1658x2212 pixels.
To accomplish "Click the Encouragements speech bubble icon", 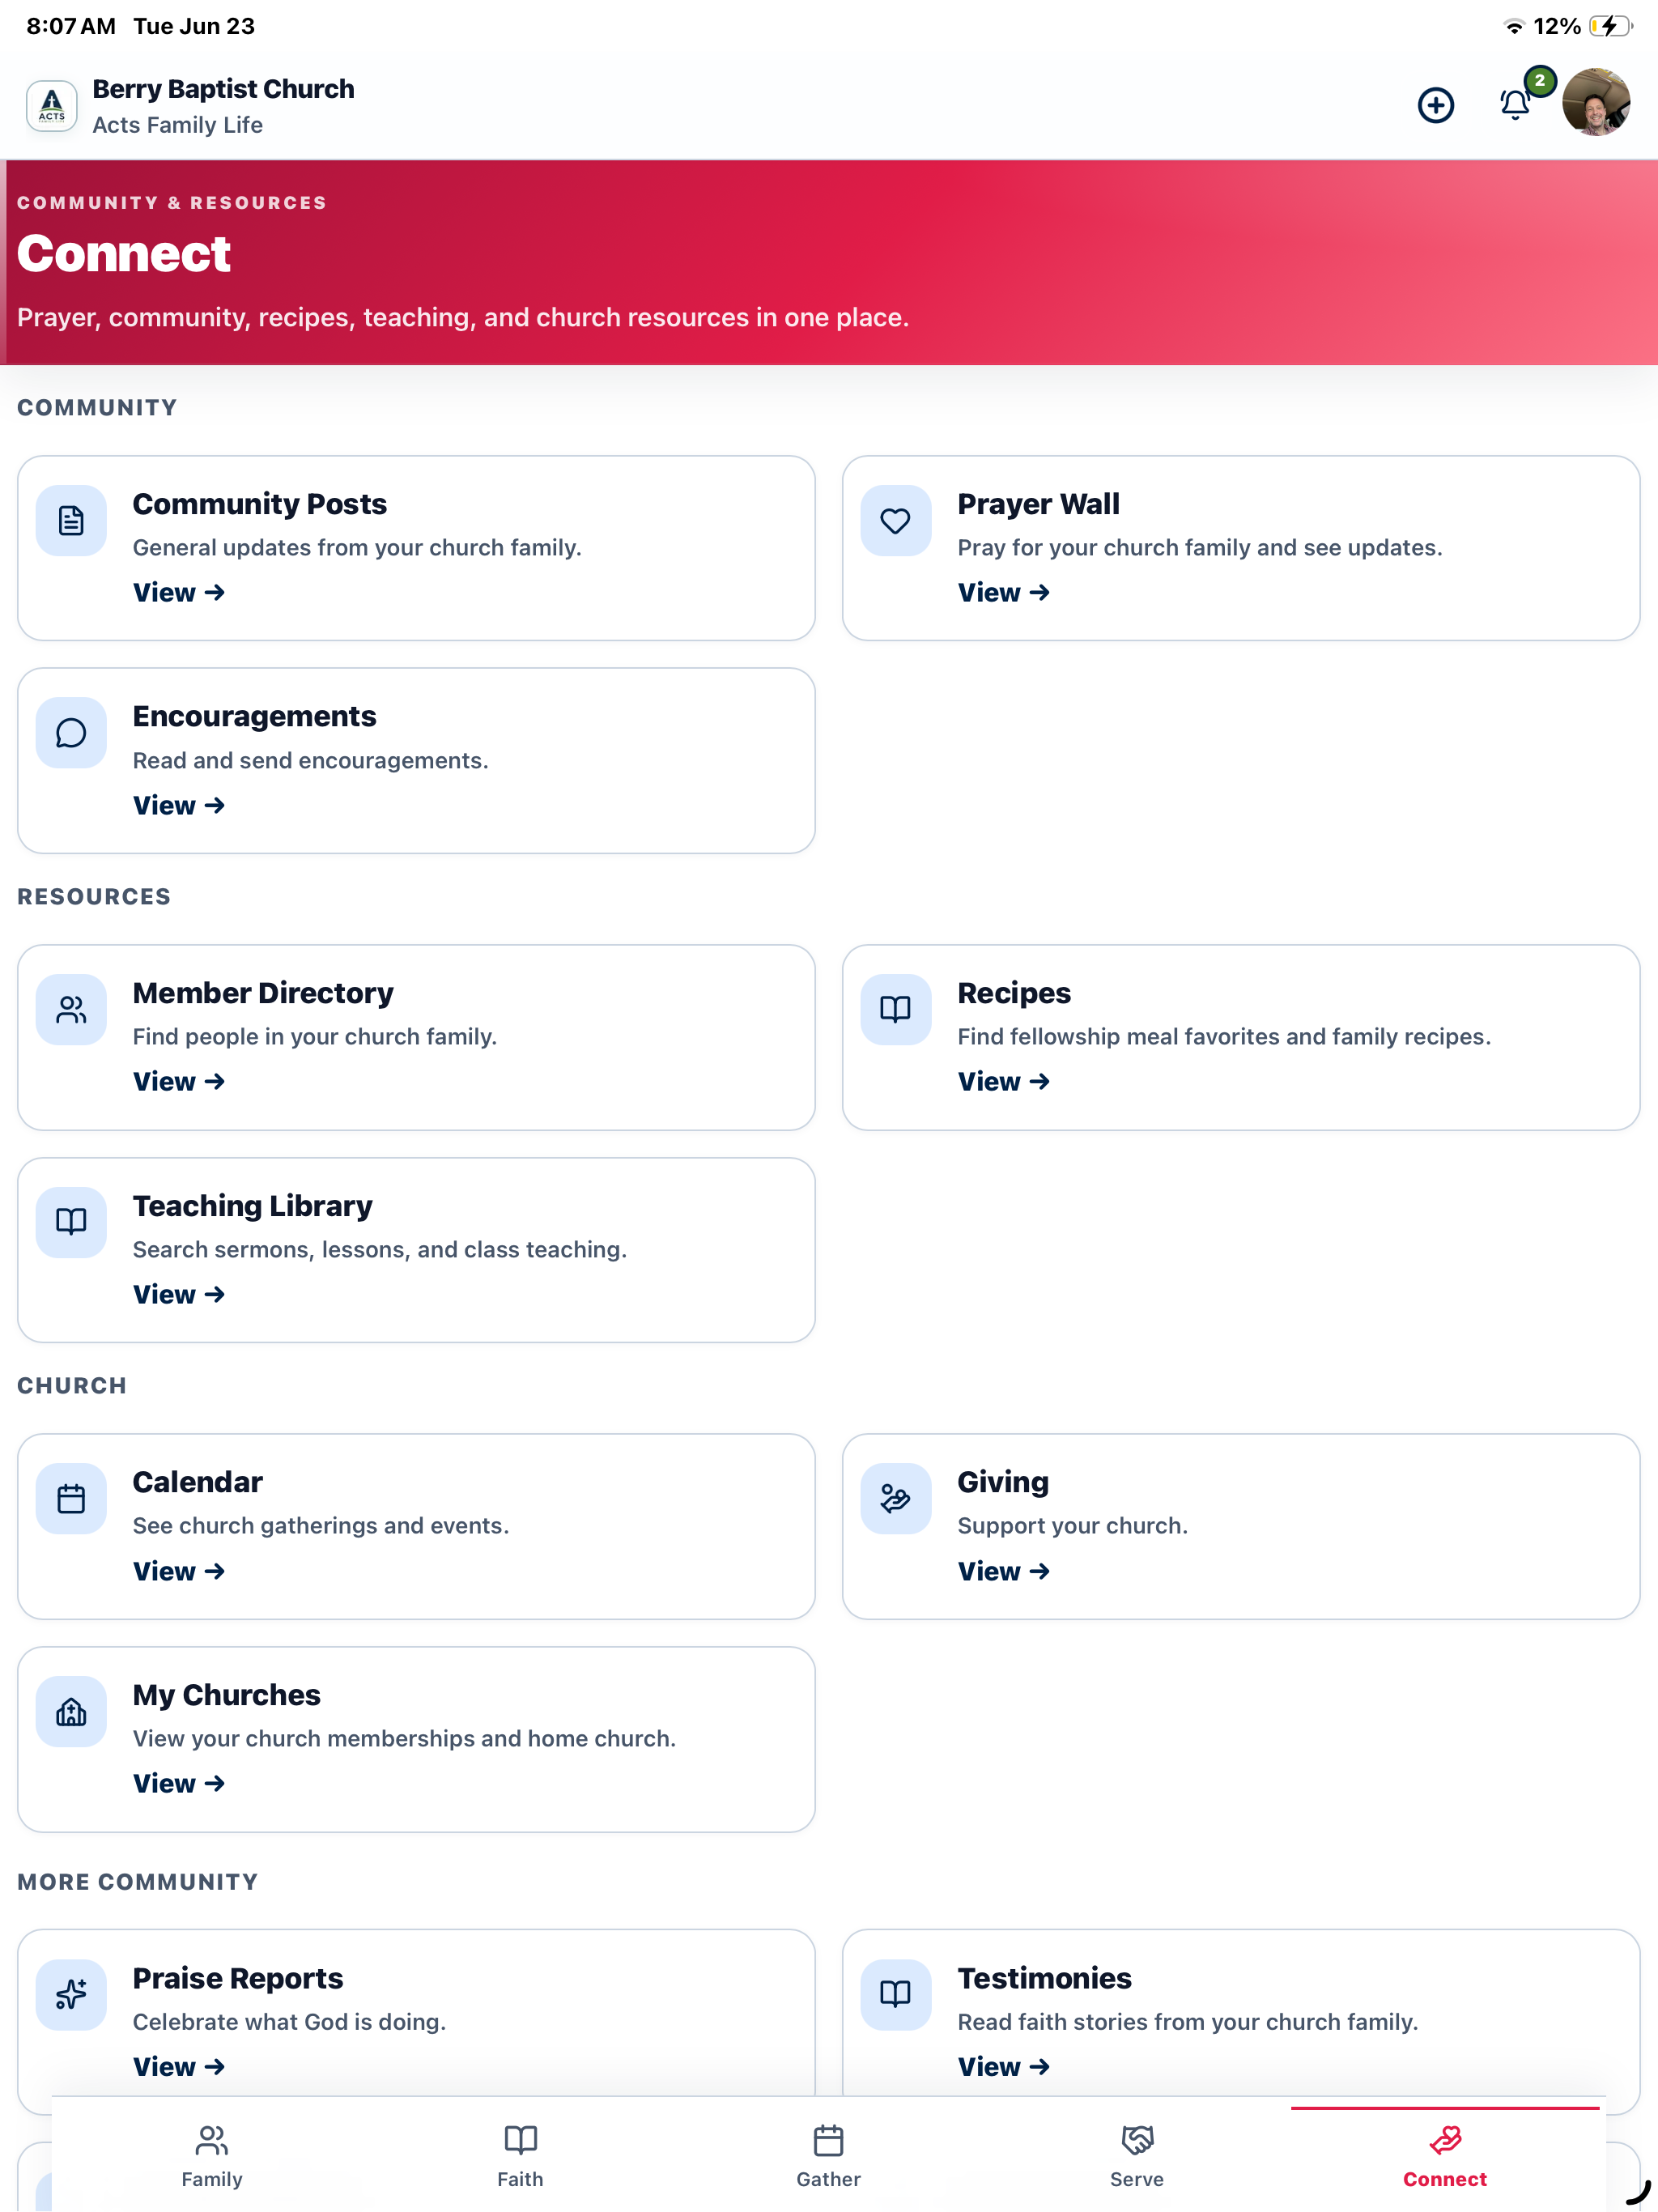I will [71, 733].
